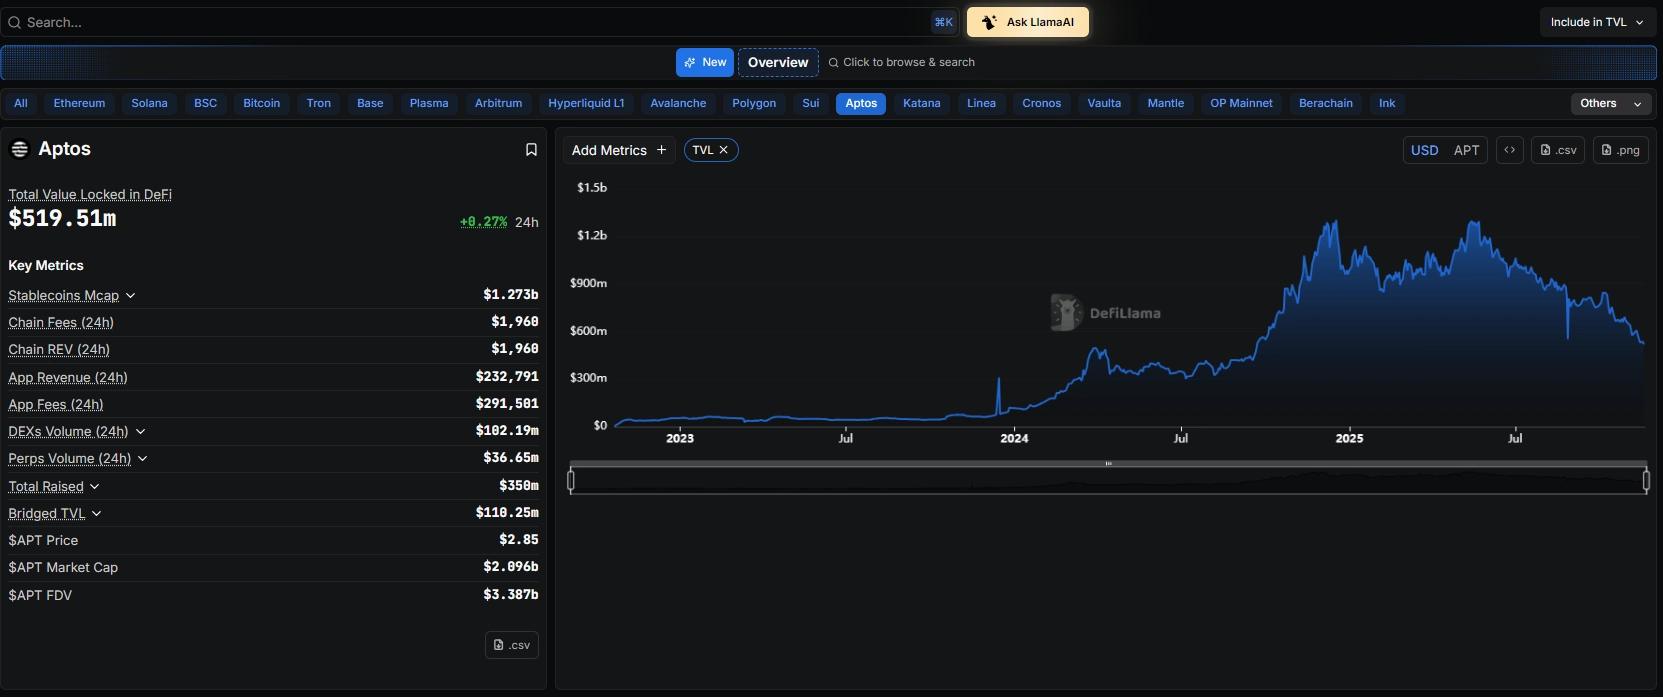The height and width of the screenshot is (697, 1663).
Task: Download chart data as .csv
Action: (x=1557, y=150)
